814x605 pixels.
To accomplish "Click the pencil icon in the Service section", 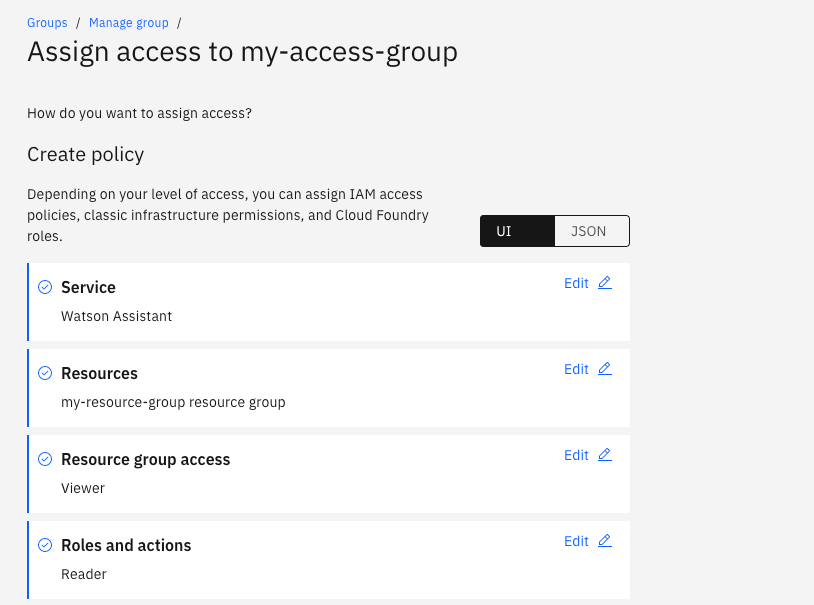I will point(604,283).
